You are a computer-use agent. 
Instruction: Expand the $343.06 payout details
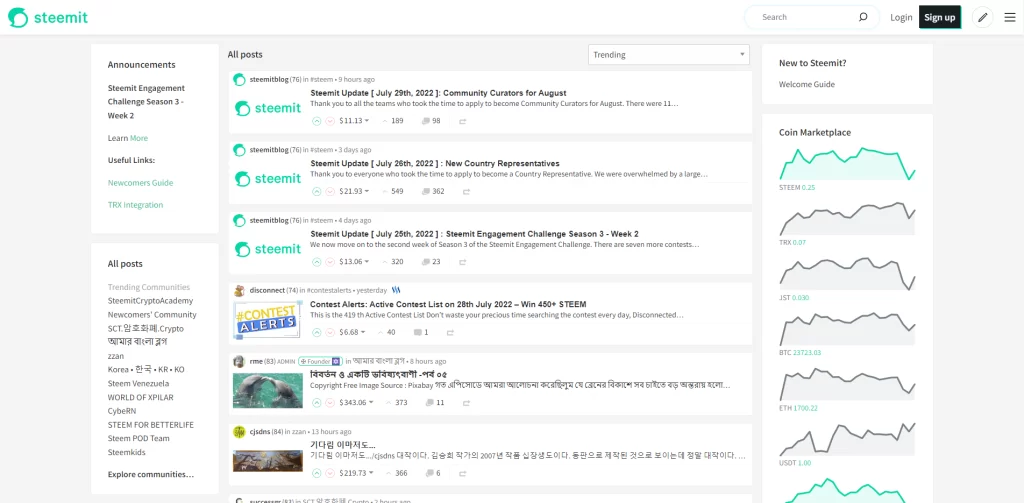[357, 402]
